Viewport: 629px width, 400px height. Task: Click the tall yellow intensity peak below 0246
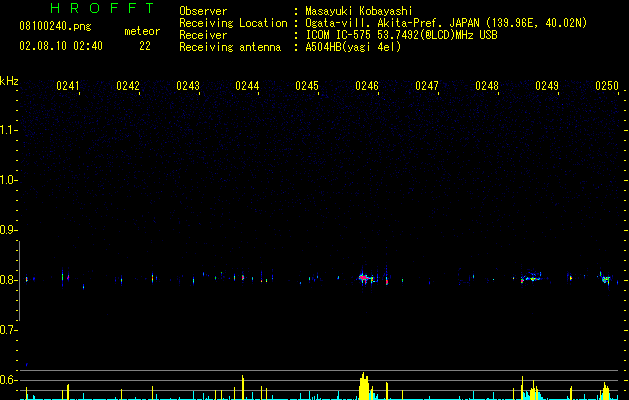[x=364, y=386]
